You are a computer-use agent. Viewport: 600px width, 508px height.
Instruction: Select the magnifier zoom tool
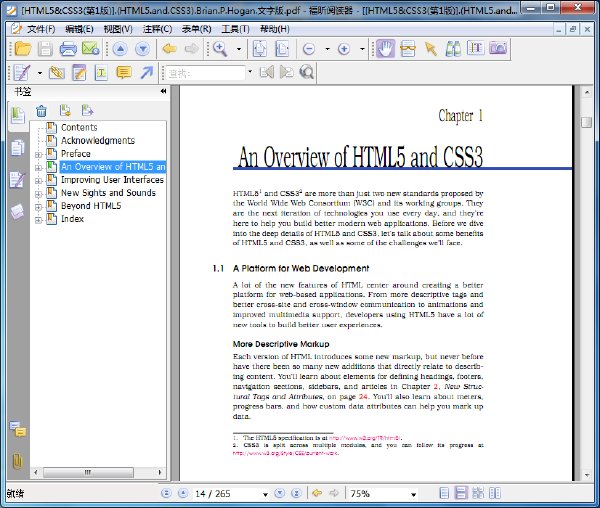[x=220, y=49]
